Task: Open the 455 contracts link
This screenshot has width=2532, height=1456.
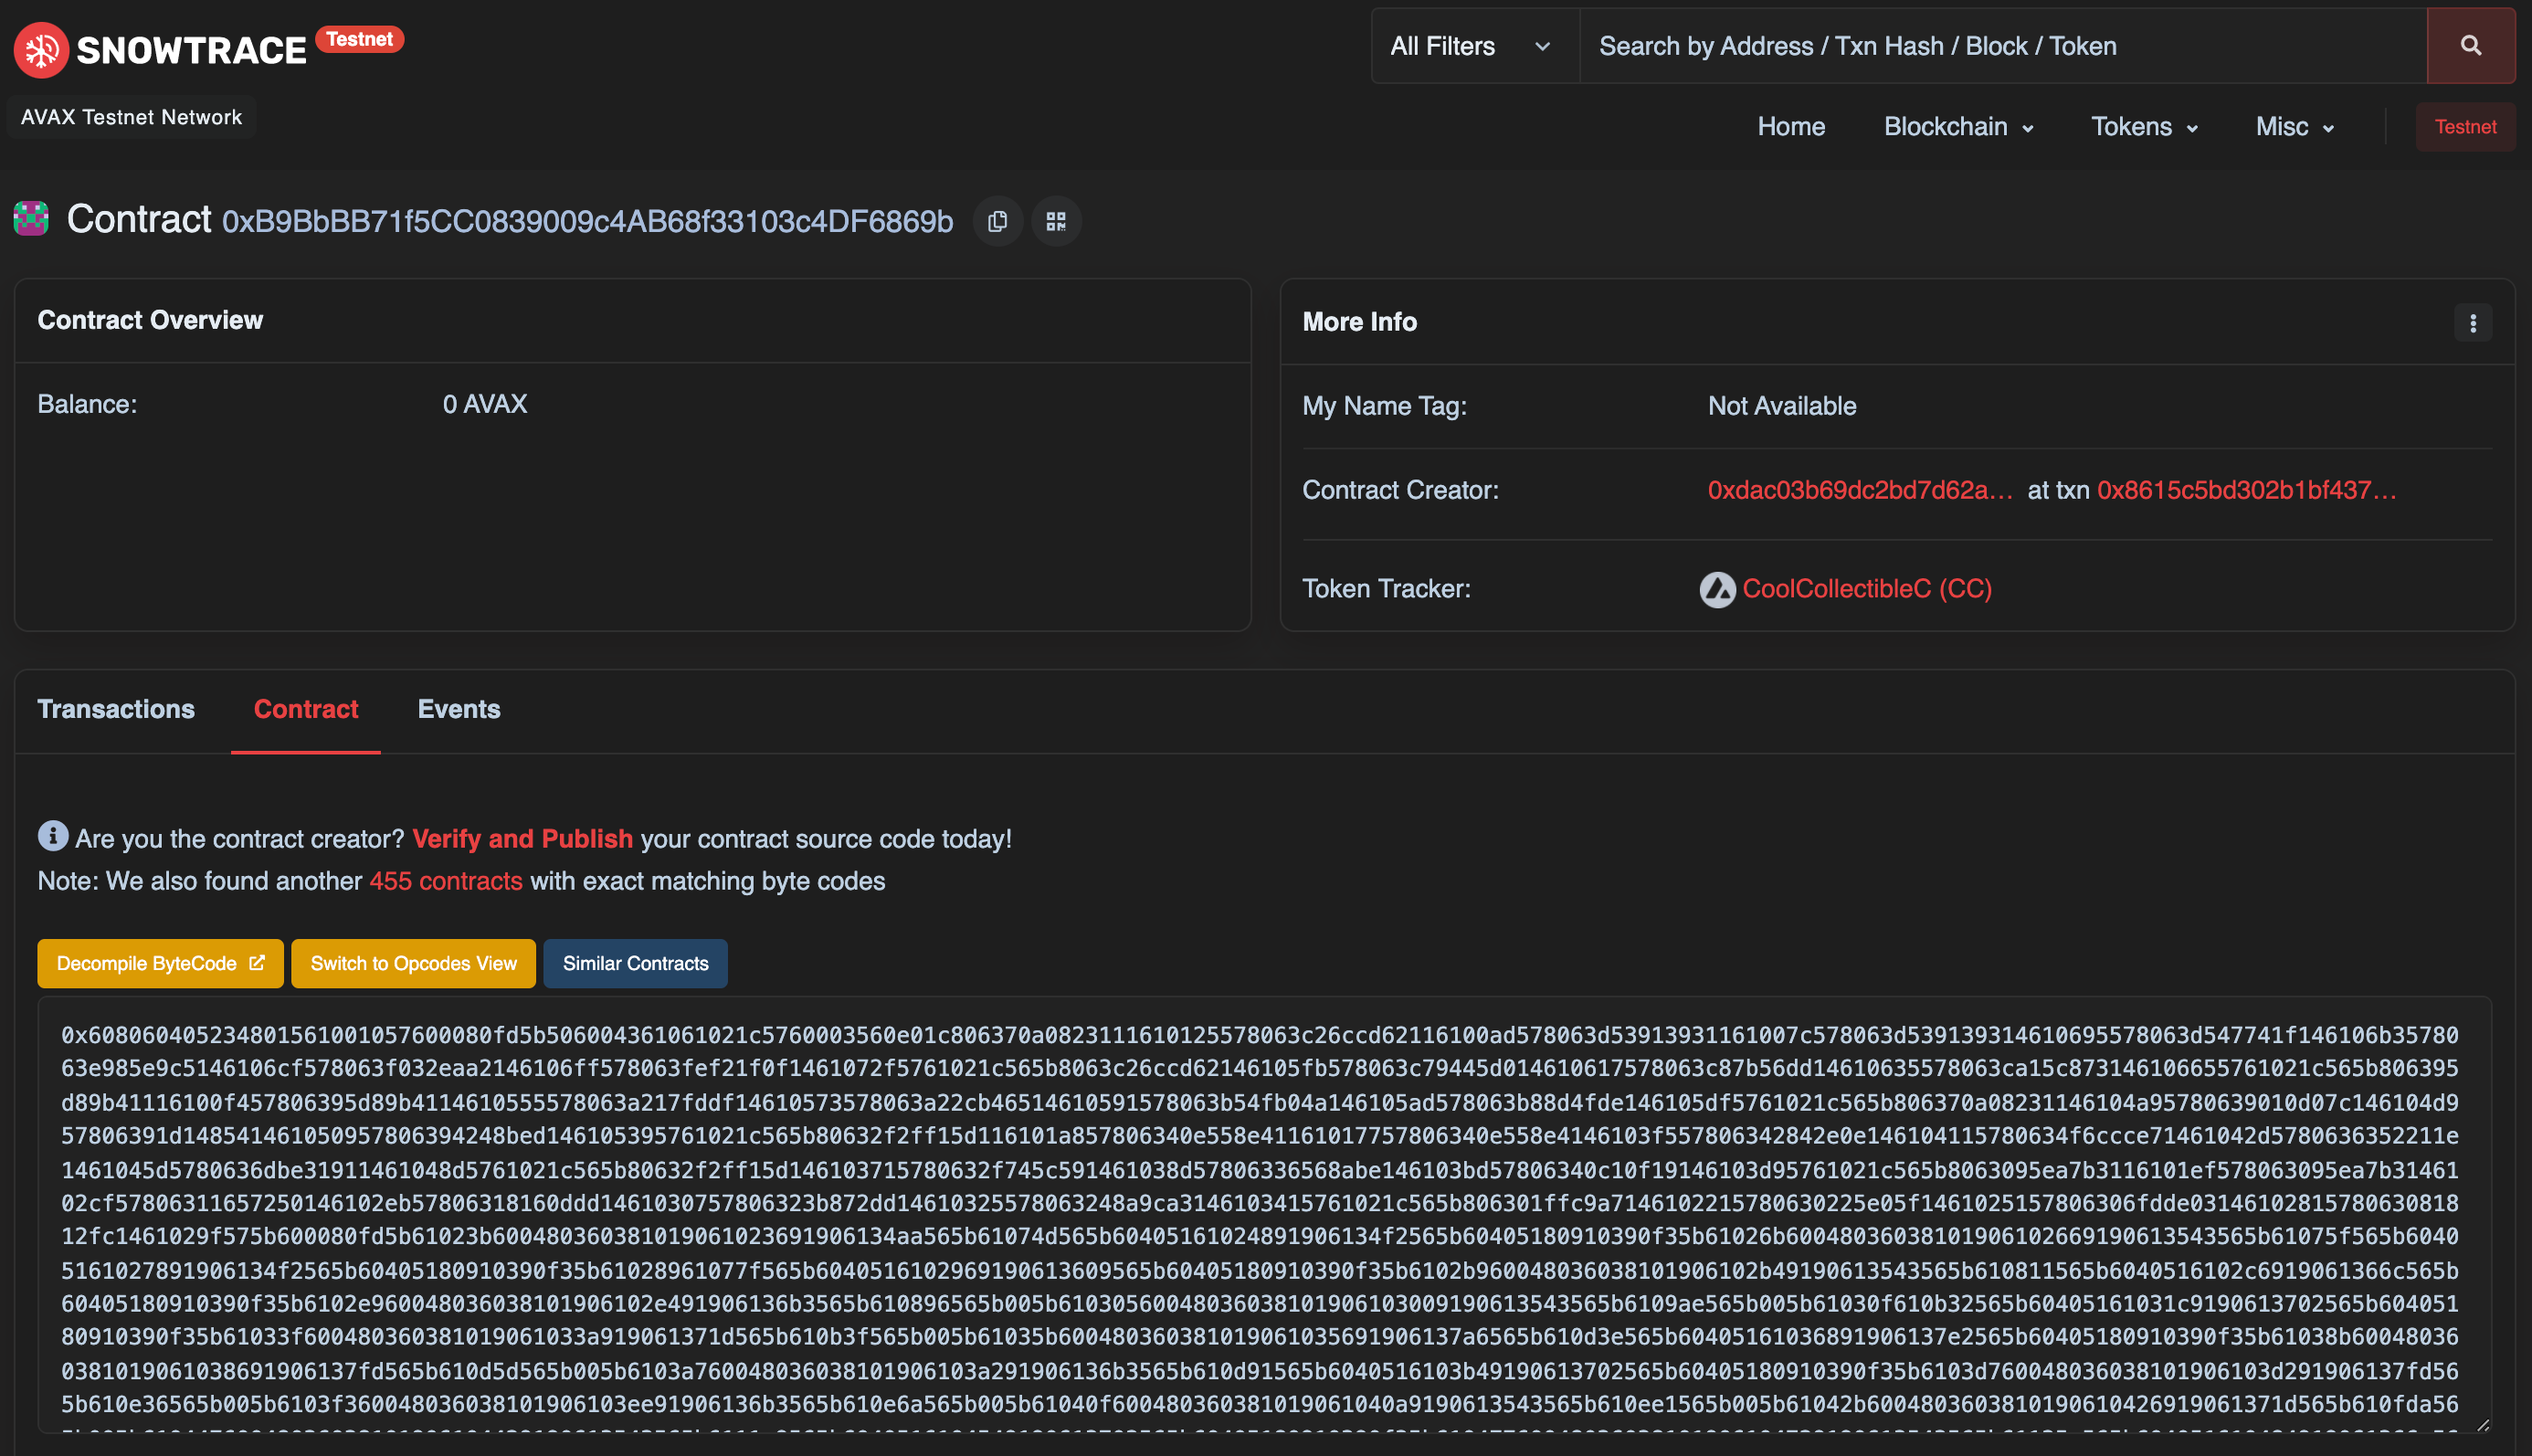Action: [445, 881]
